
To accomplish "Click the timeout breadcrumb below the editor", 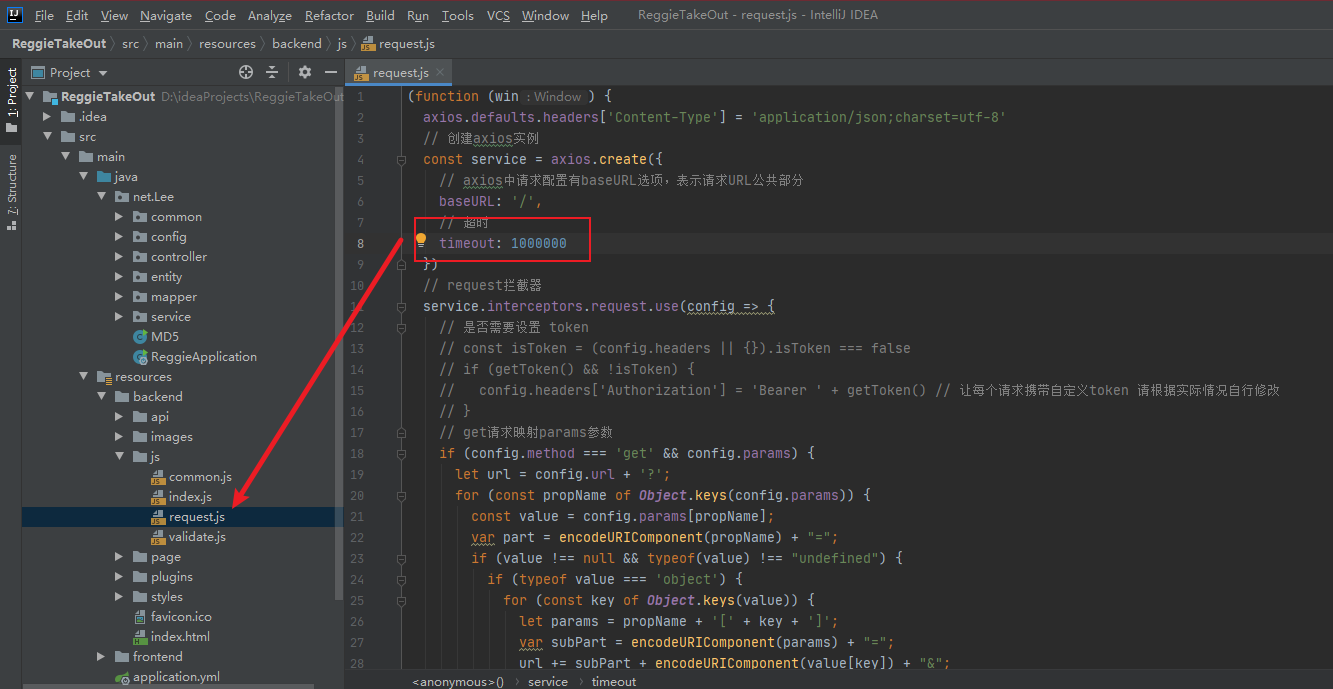I will coord(614,681).
